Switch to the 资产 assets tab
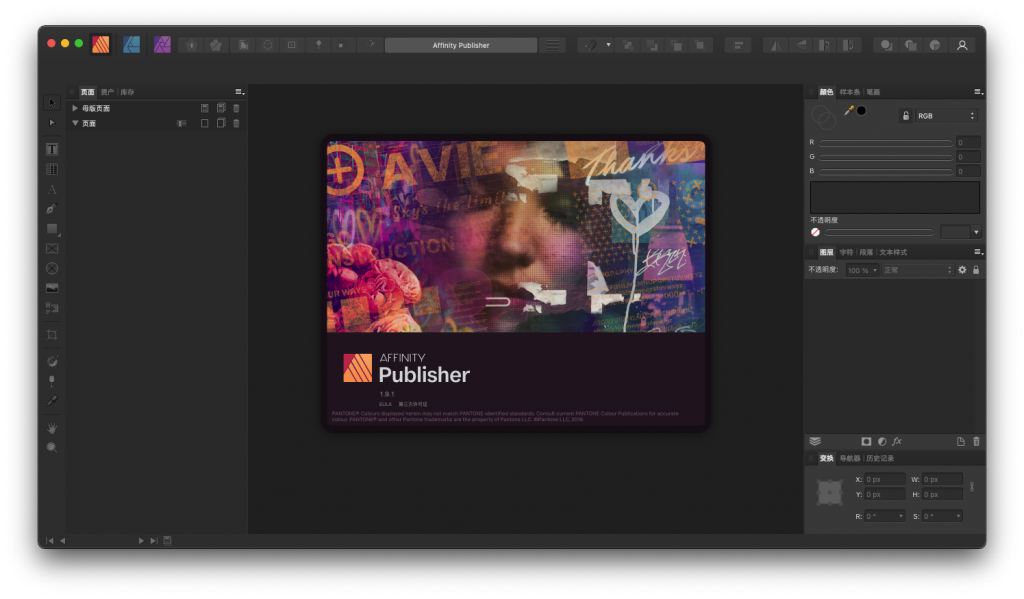 click(107, 92)
